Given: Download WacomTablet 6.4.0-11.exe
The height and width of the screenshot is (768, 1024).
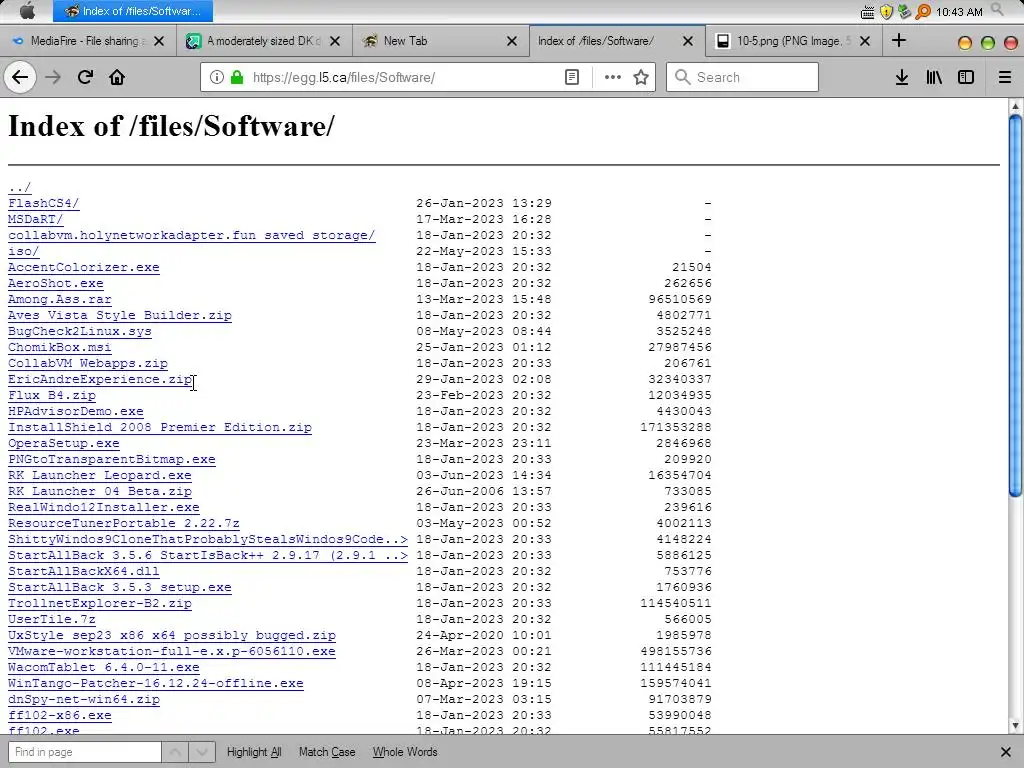Looking at the screenshot, I should [x=104, y=667].
